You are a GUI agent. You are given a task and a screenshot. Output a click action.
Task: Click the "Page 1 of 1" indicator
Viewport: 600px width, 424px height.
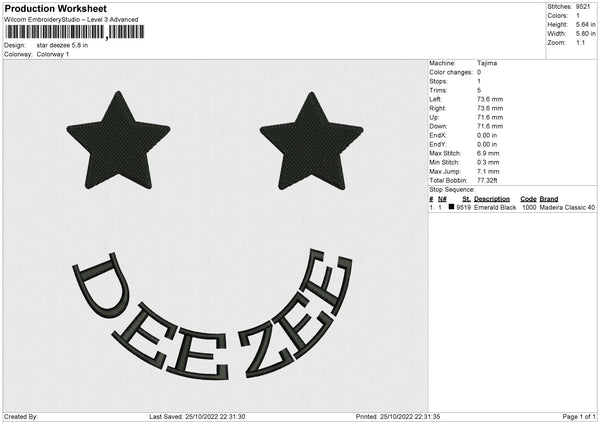point(579,417)
